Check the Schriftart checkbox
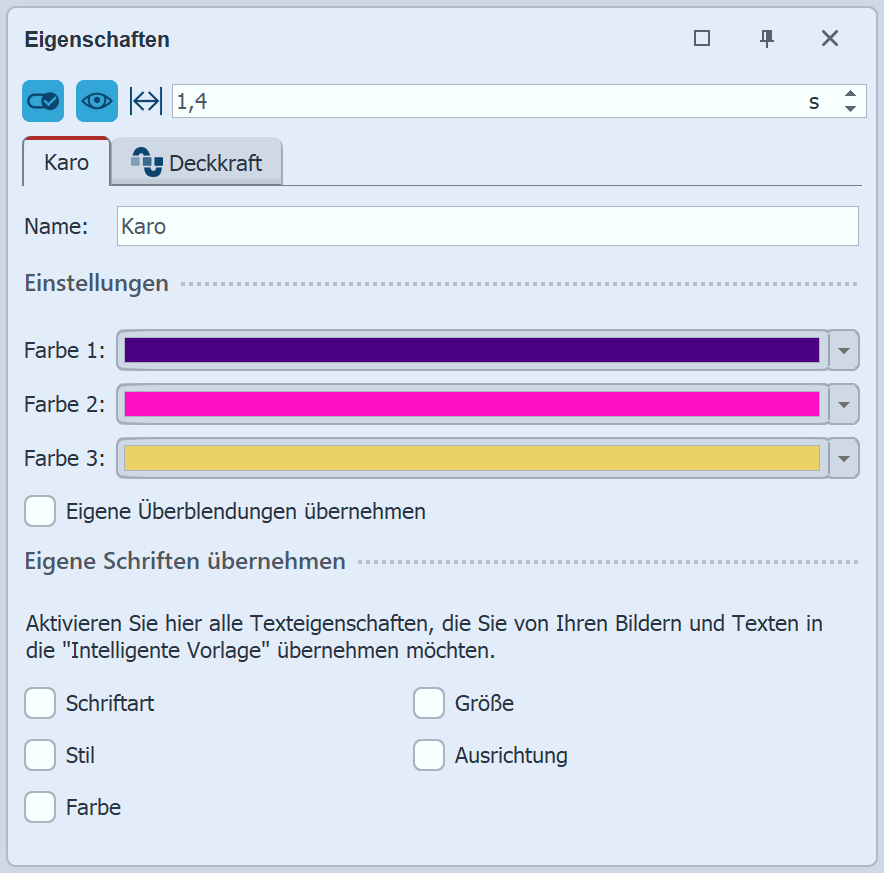Viewport: 884px width, 873px height. (40, 703)
